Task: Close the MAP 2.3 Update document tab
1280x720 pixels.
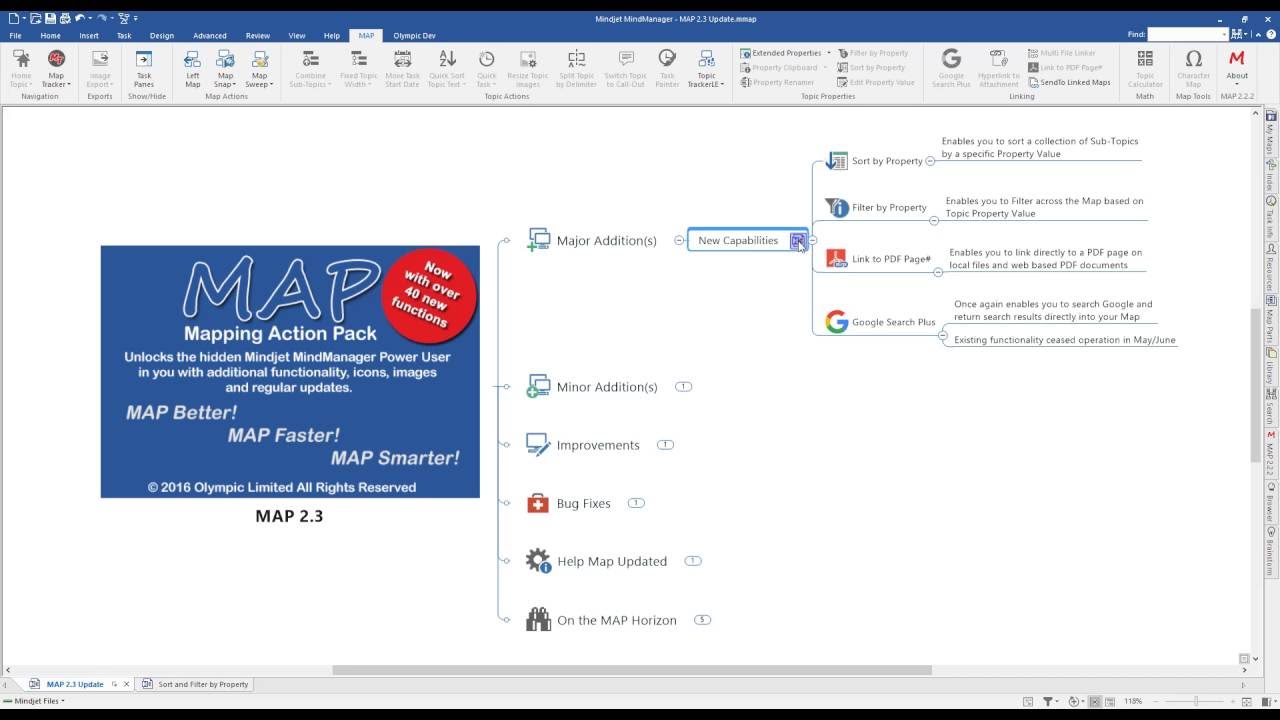Action: pos(126,684)
